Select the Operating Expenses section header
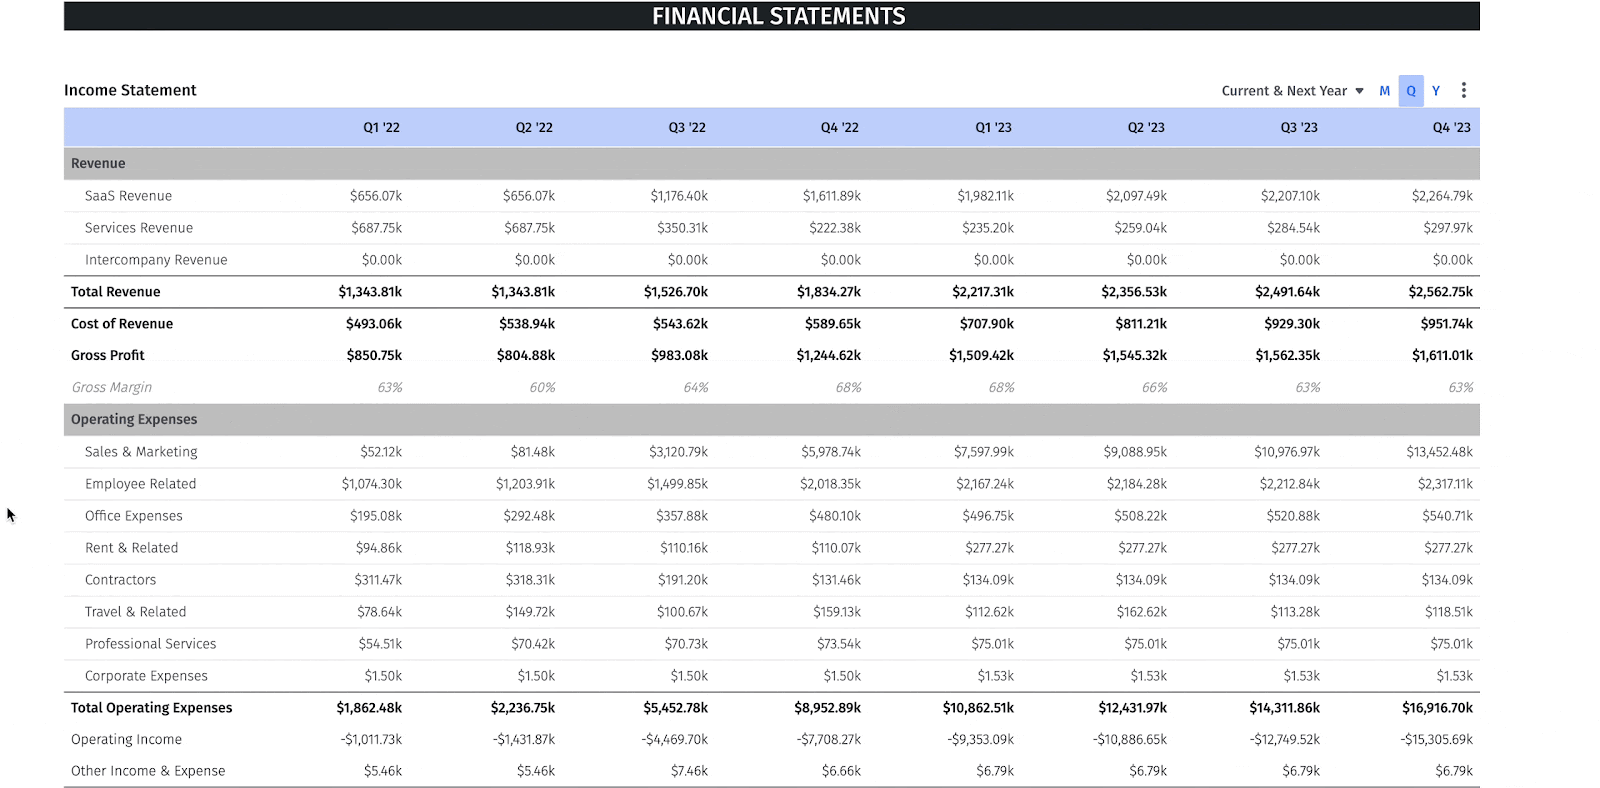Screen dimensions: 1600x788 tap(772, 420)
